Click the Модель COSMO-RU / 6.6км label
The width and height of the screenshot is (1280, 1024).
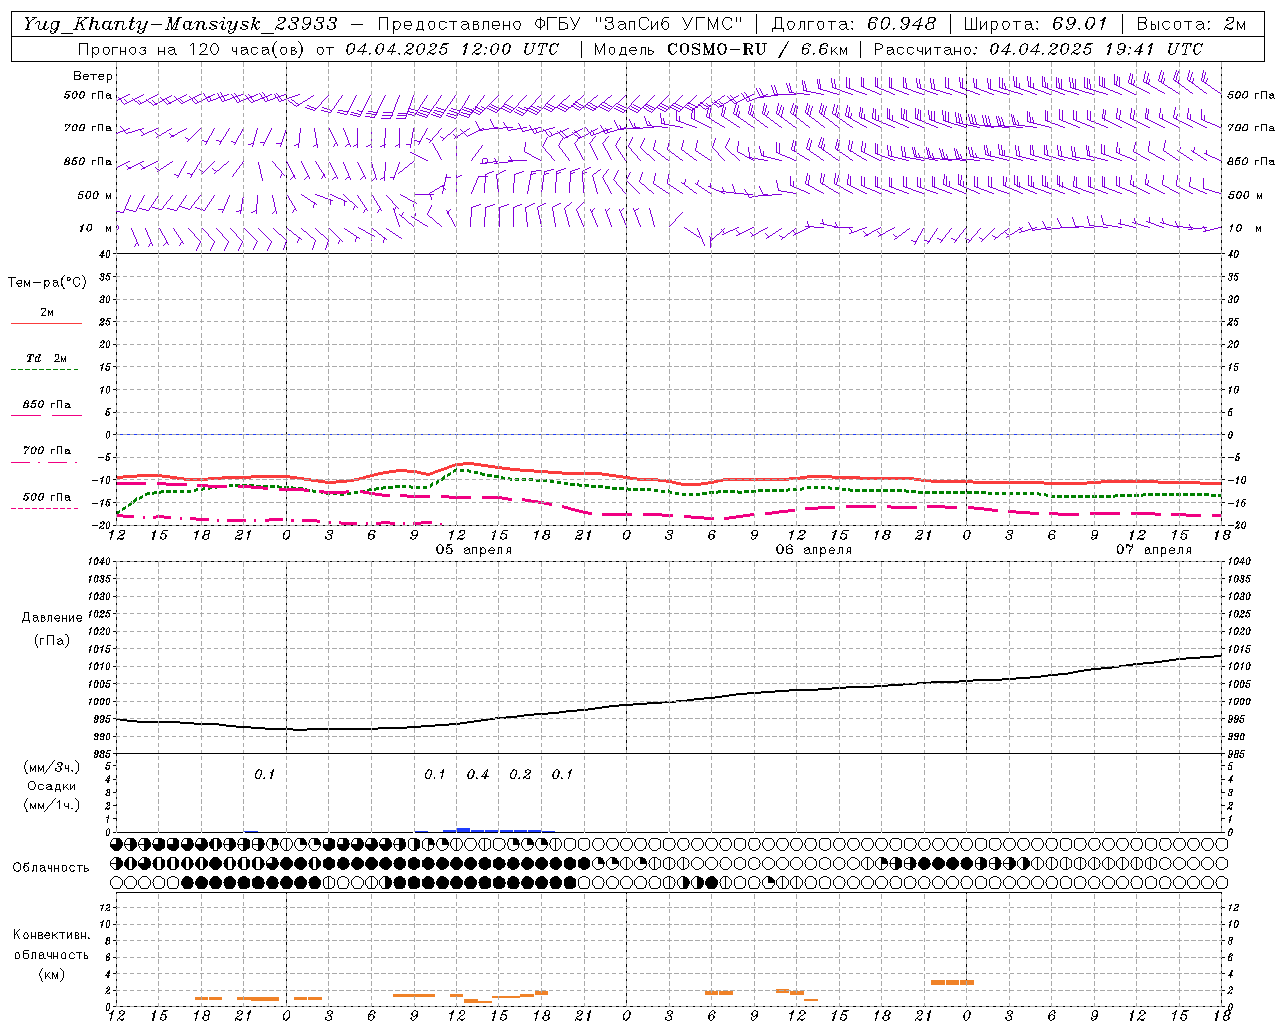pos(721,49)
